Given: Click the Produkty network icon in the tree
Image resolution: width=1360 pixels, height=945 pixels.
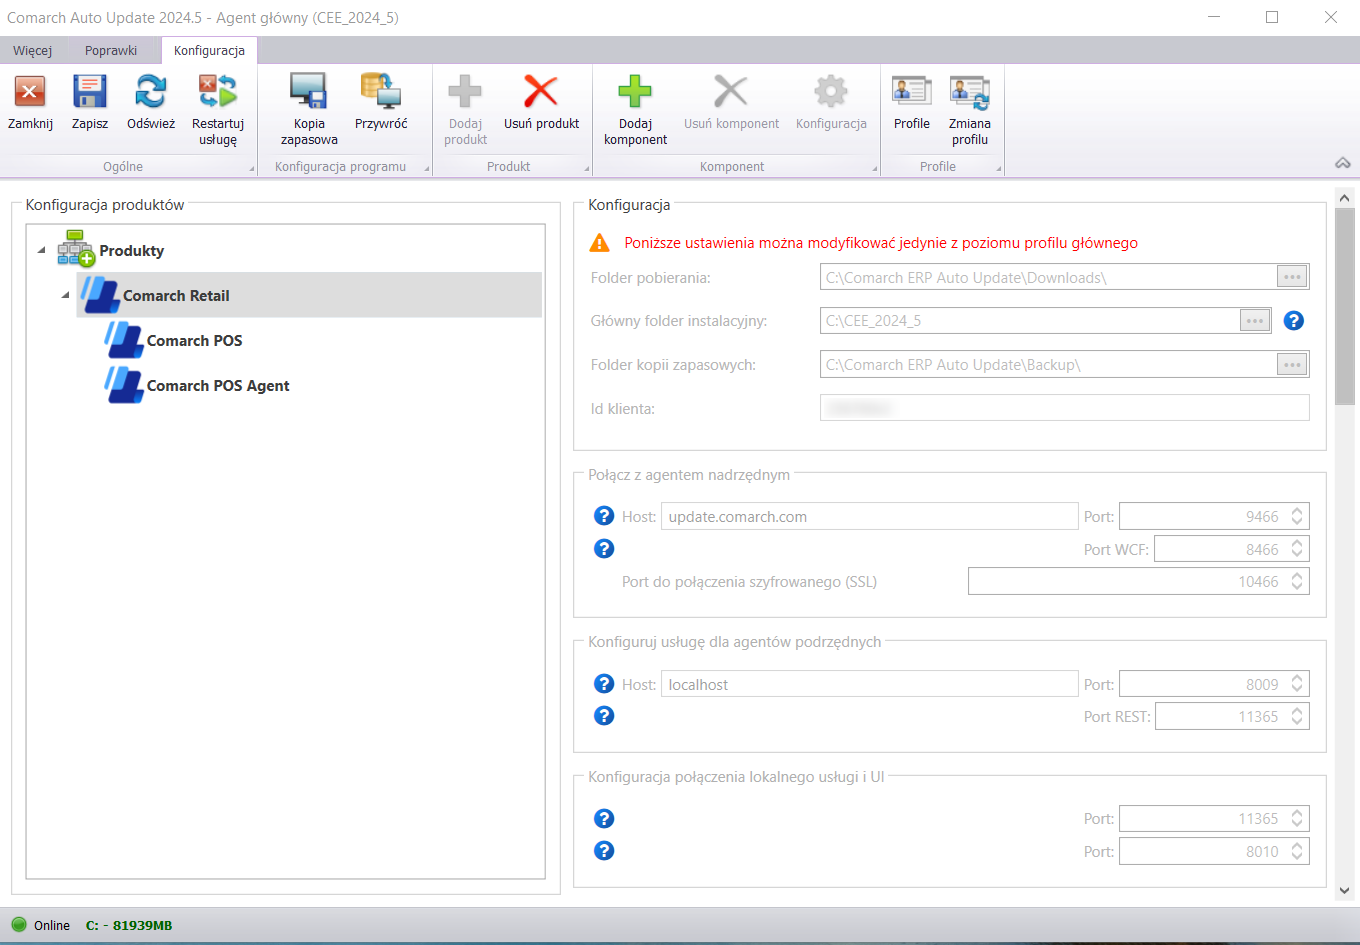Looking at the screenshot, I should 76,249.
